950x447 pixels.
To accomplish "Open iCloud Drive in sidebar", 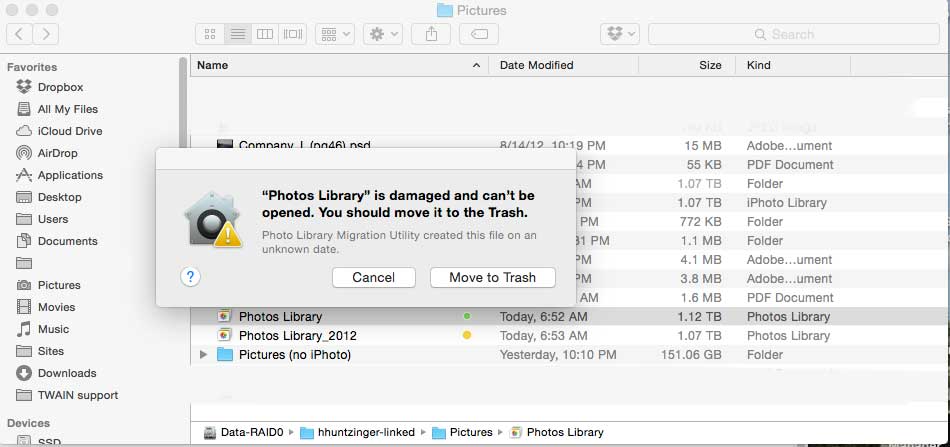I will tap(69, 131).
